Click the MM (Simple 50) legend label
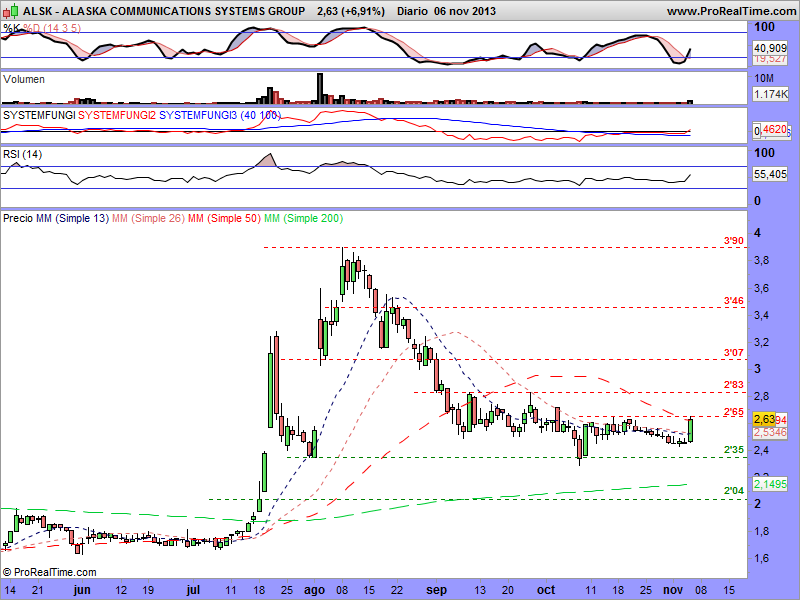 [x=224, y=218]
